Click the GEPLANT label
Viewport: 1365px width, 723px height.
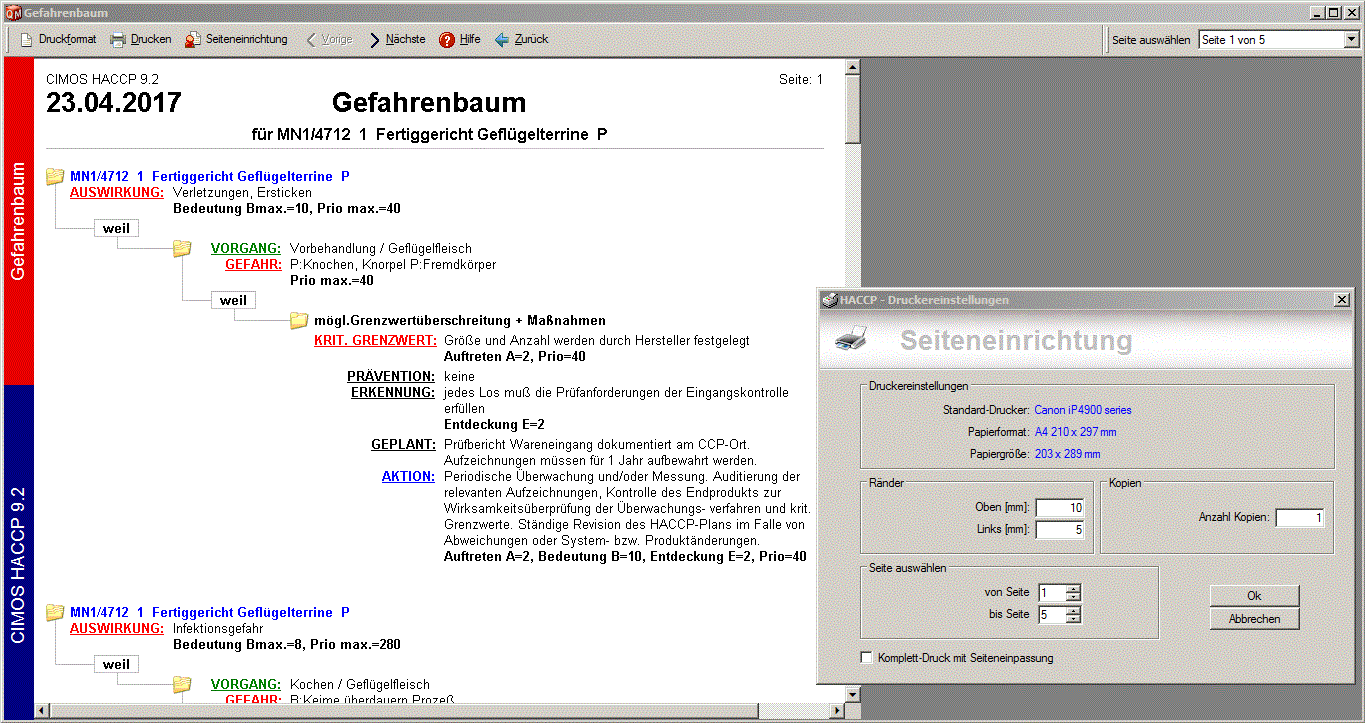point(403,444)
